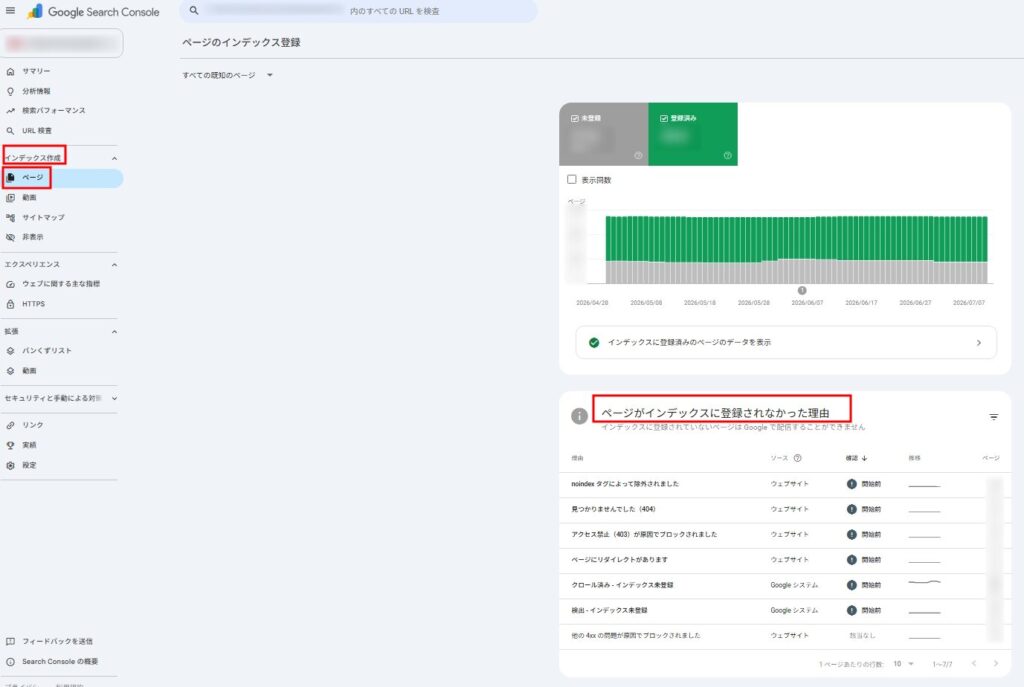This screenshot has height=687, width=1024.
Task: Collapse the インデックス作成 section
Action: tap(114, 159)
